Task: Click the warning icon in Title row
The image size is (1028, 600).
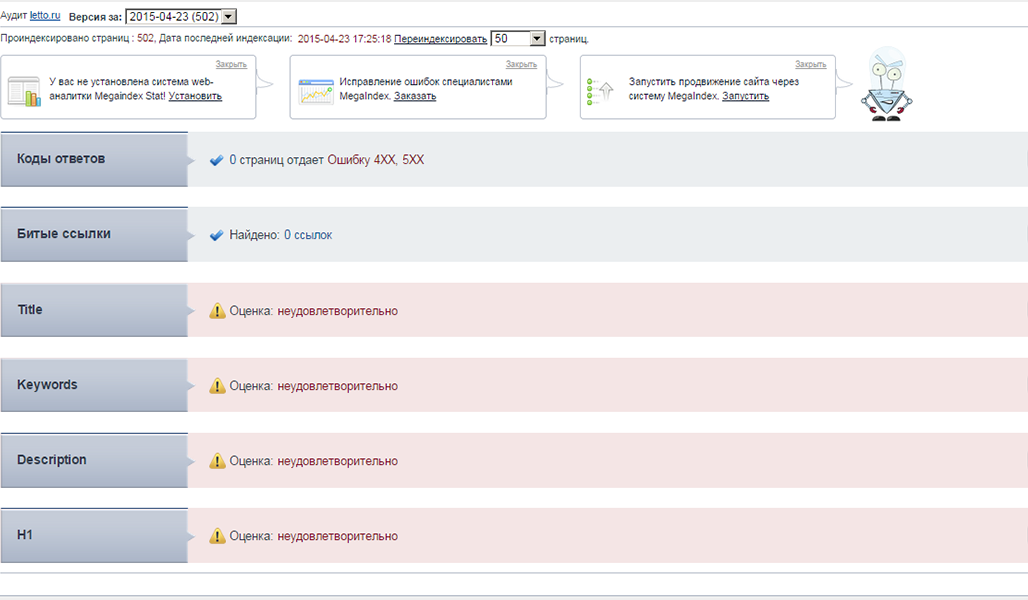Action: click(x=217, y=311)
